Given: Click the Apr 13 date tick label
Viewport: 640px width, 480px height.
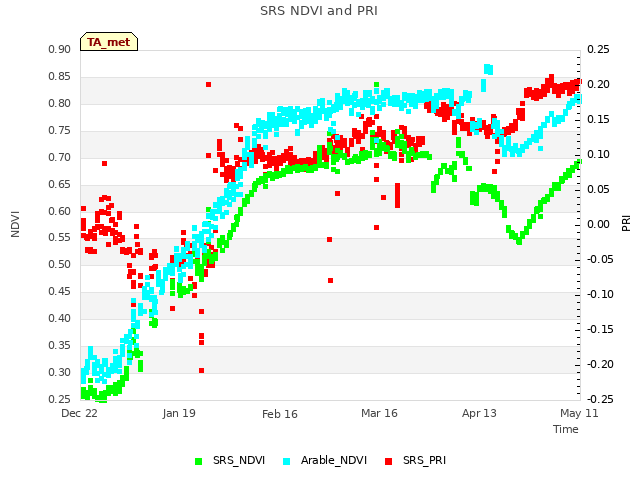Looking at the screenshot, I should coord(479,413).
